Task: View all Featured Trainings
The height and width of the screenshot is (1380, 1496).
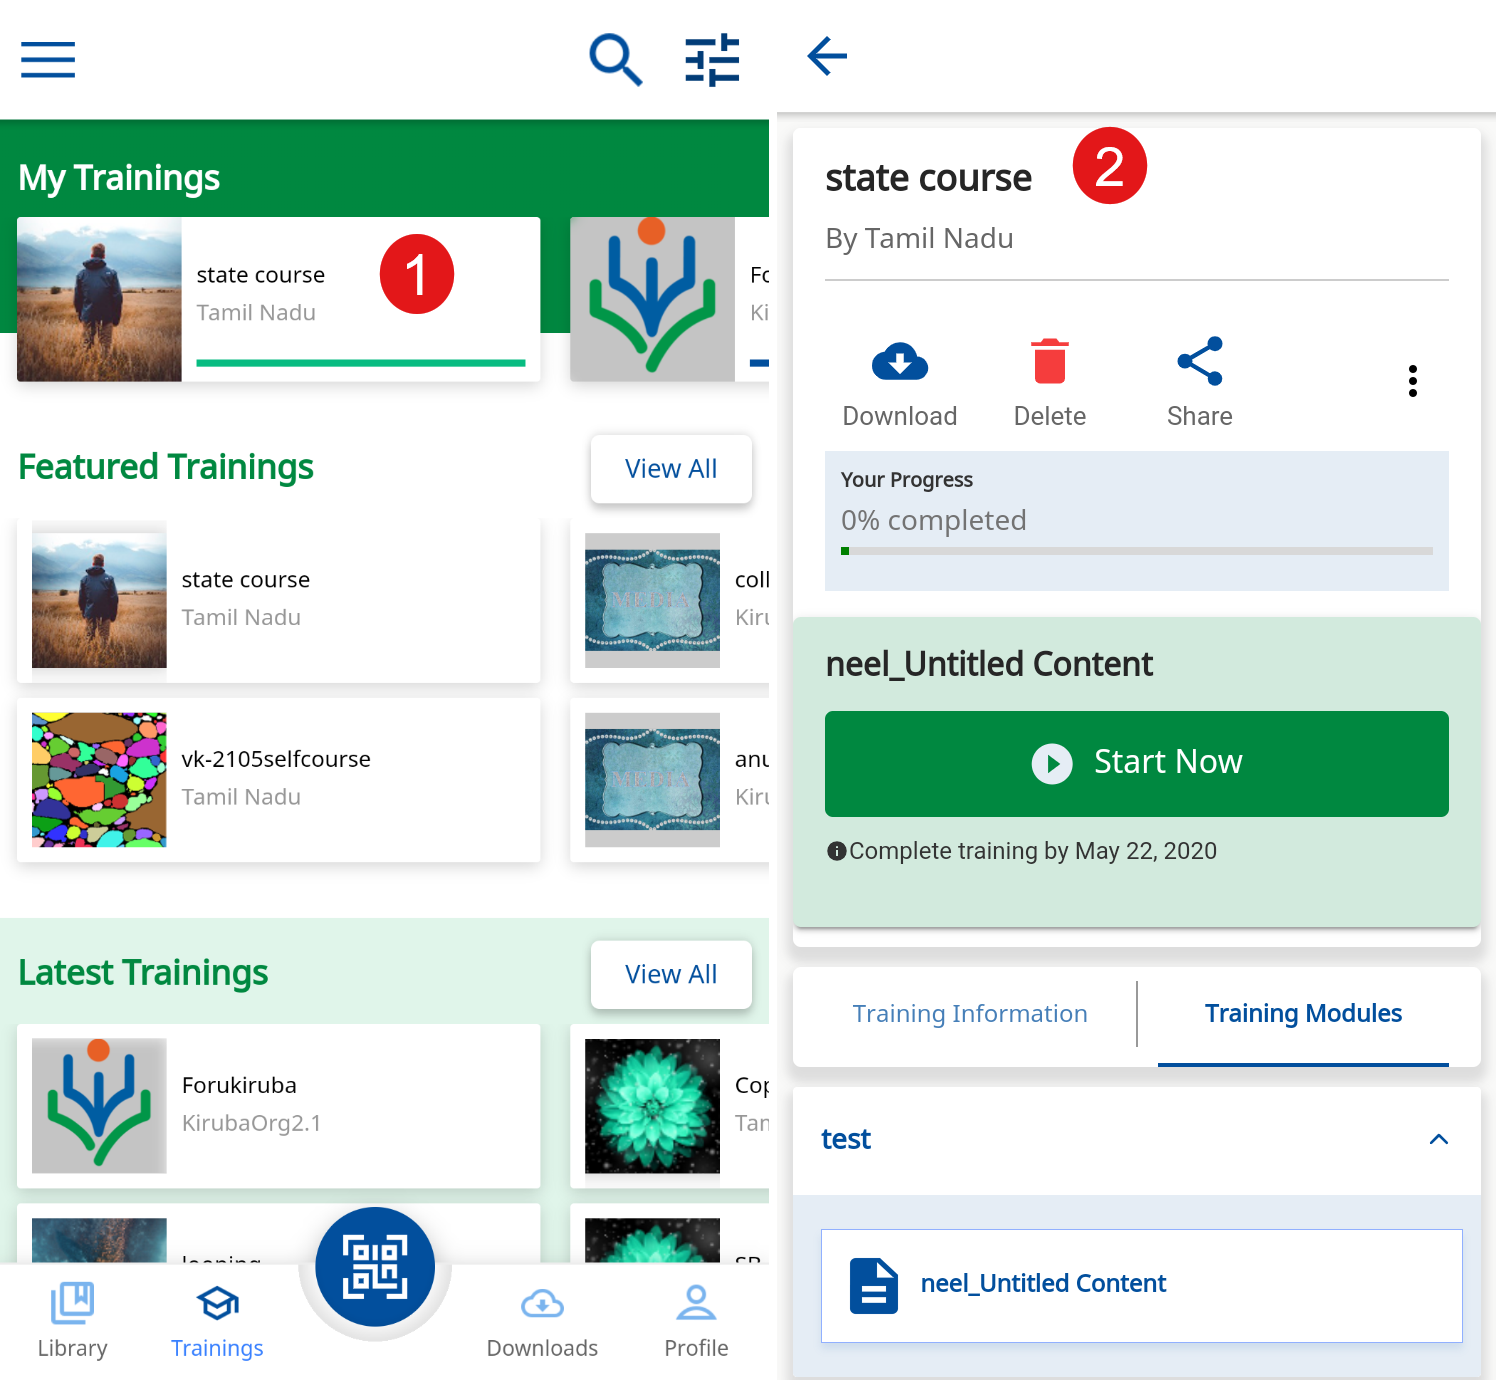Action: [x=670, y=469]
